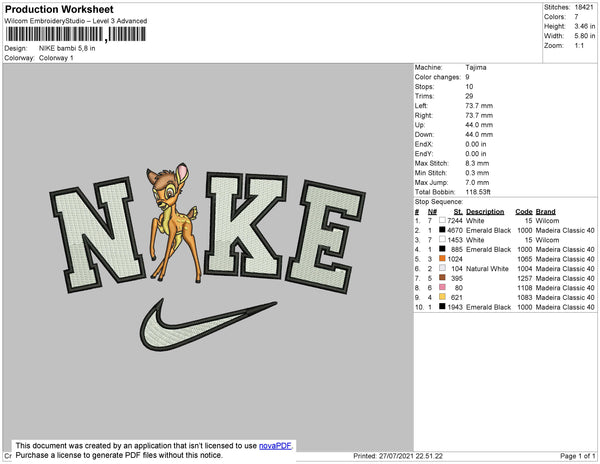Image resolution: width=600 pixels, height=464 pixels.
Task: Click the barcode under the worksheet title
Action: (x=75, y=34)
